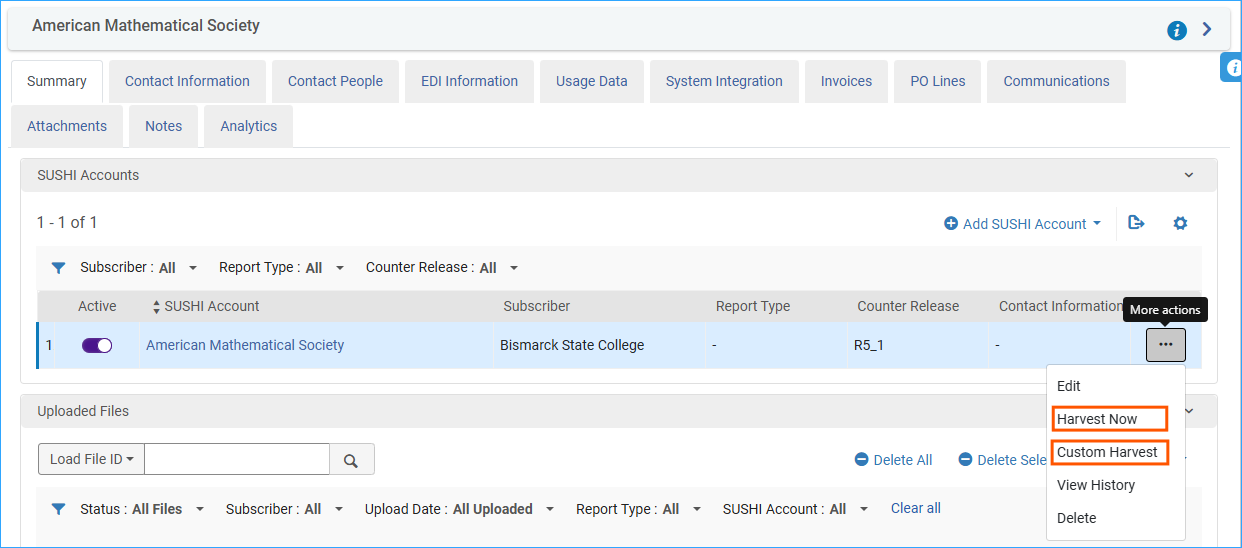Open Uploaded Files Subscriber filter dropdown
Image resolution: width=1242 pixels, height=548 pixels.
284,509
